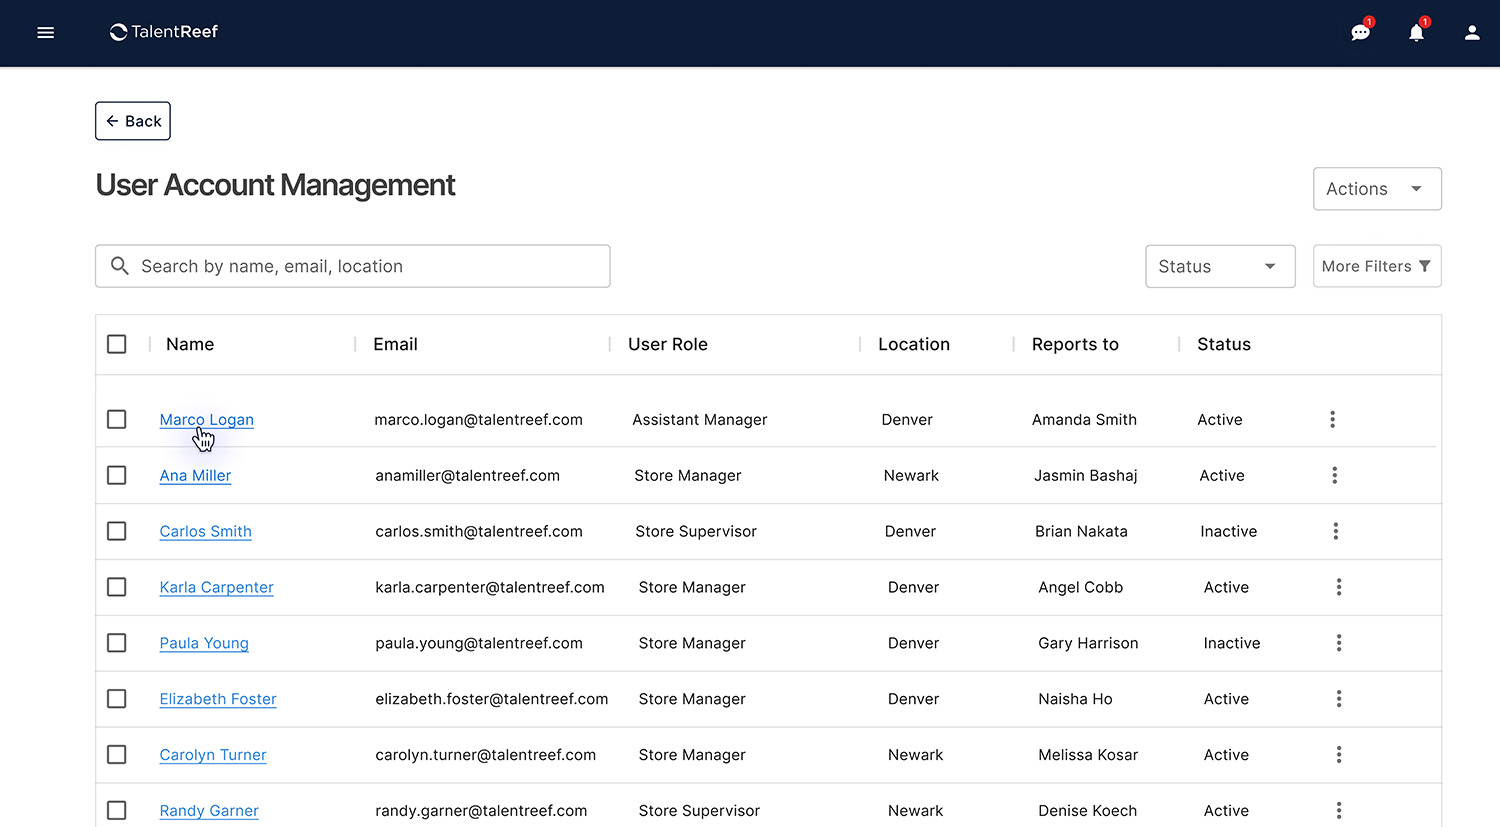Click the search magnifier icon
The width and height of the screenshot is (1500, 827).
click(x=120, y=266)
